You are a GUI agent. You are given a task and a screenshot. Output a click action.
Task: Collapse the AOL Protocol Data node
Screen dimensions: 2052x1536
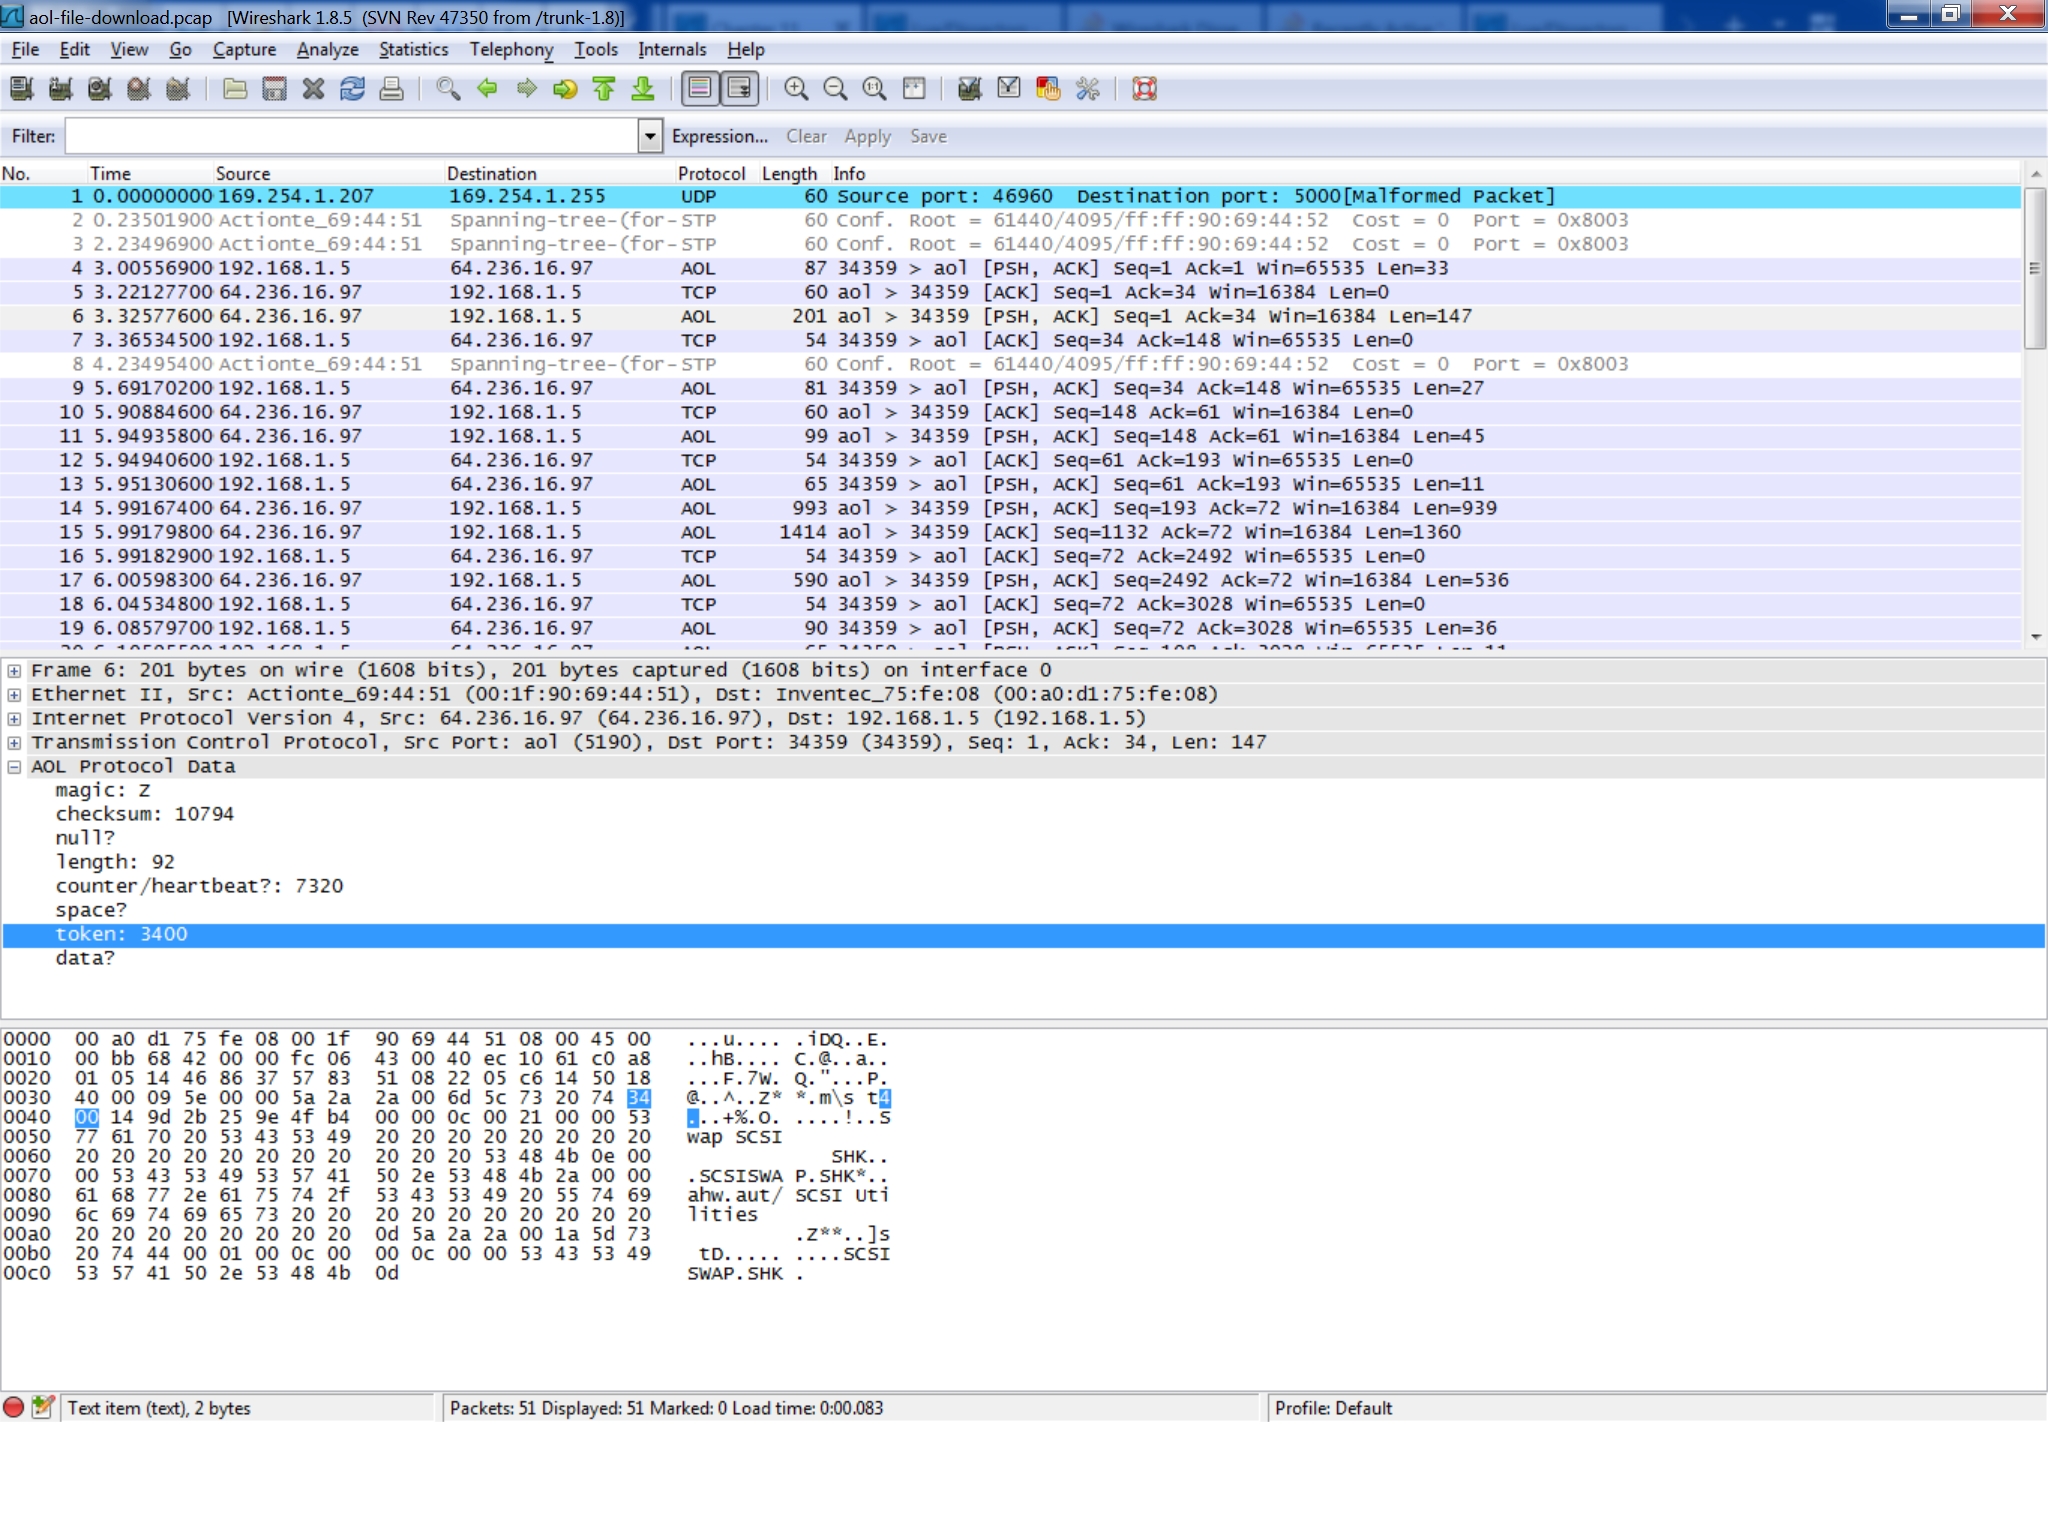coord(14,767)
